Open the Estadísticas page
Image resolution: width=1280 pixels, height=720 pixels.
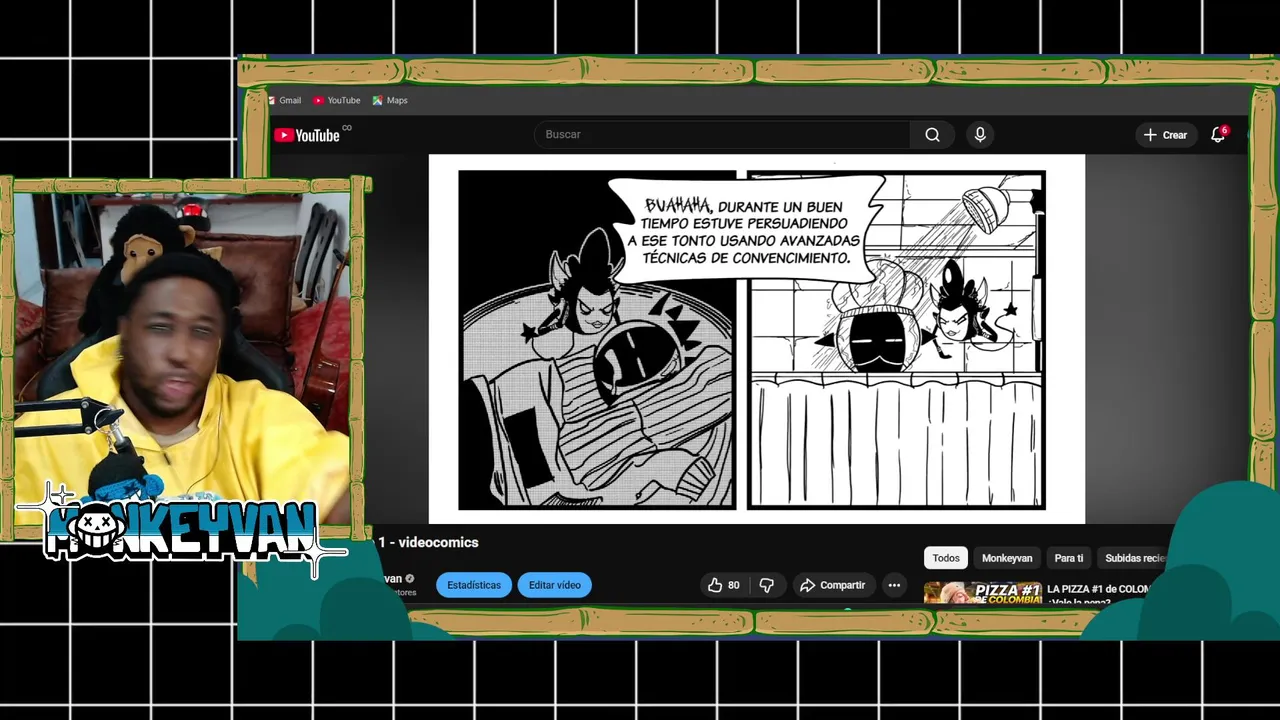tap(474, 585)
